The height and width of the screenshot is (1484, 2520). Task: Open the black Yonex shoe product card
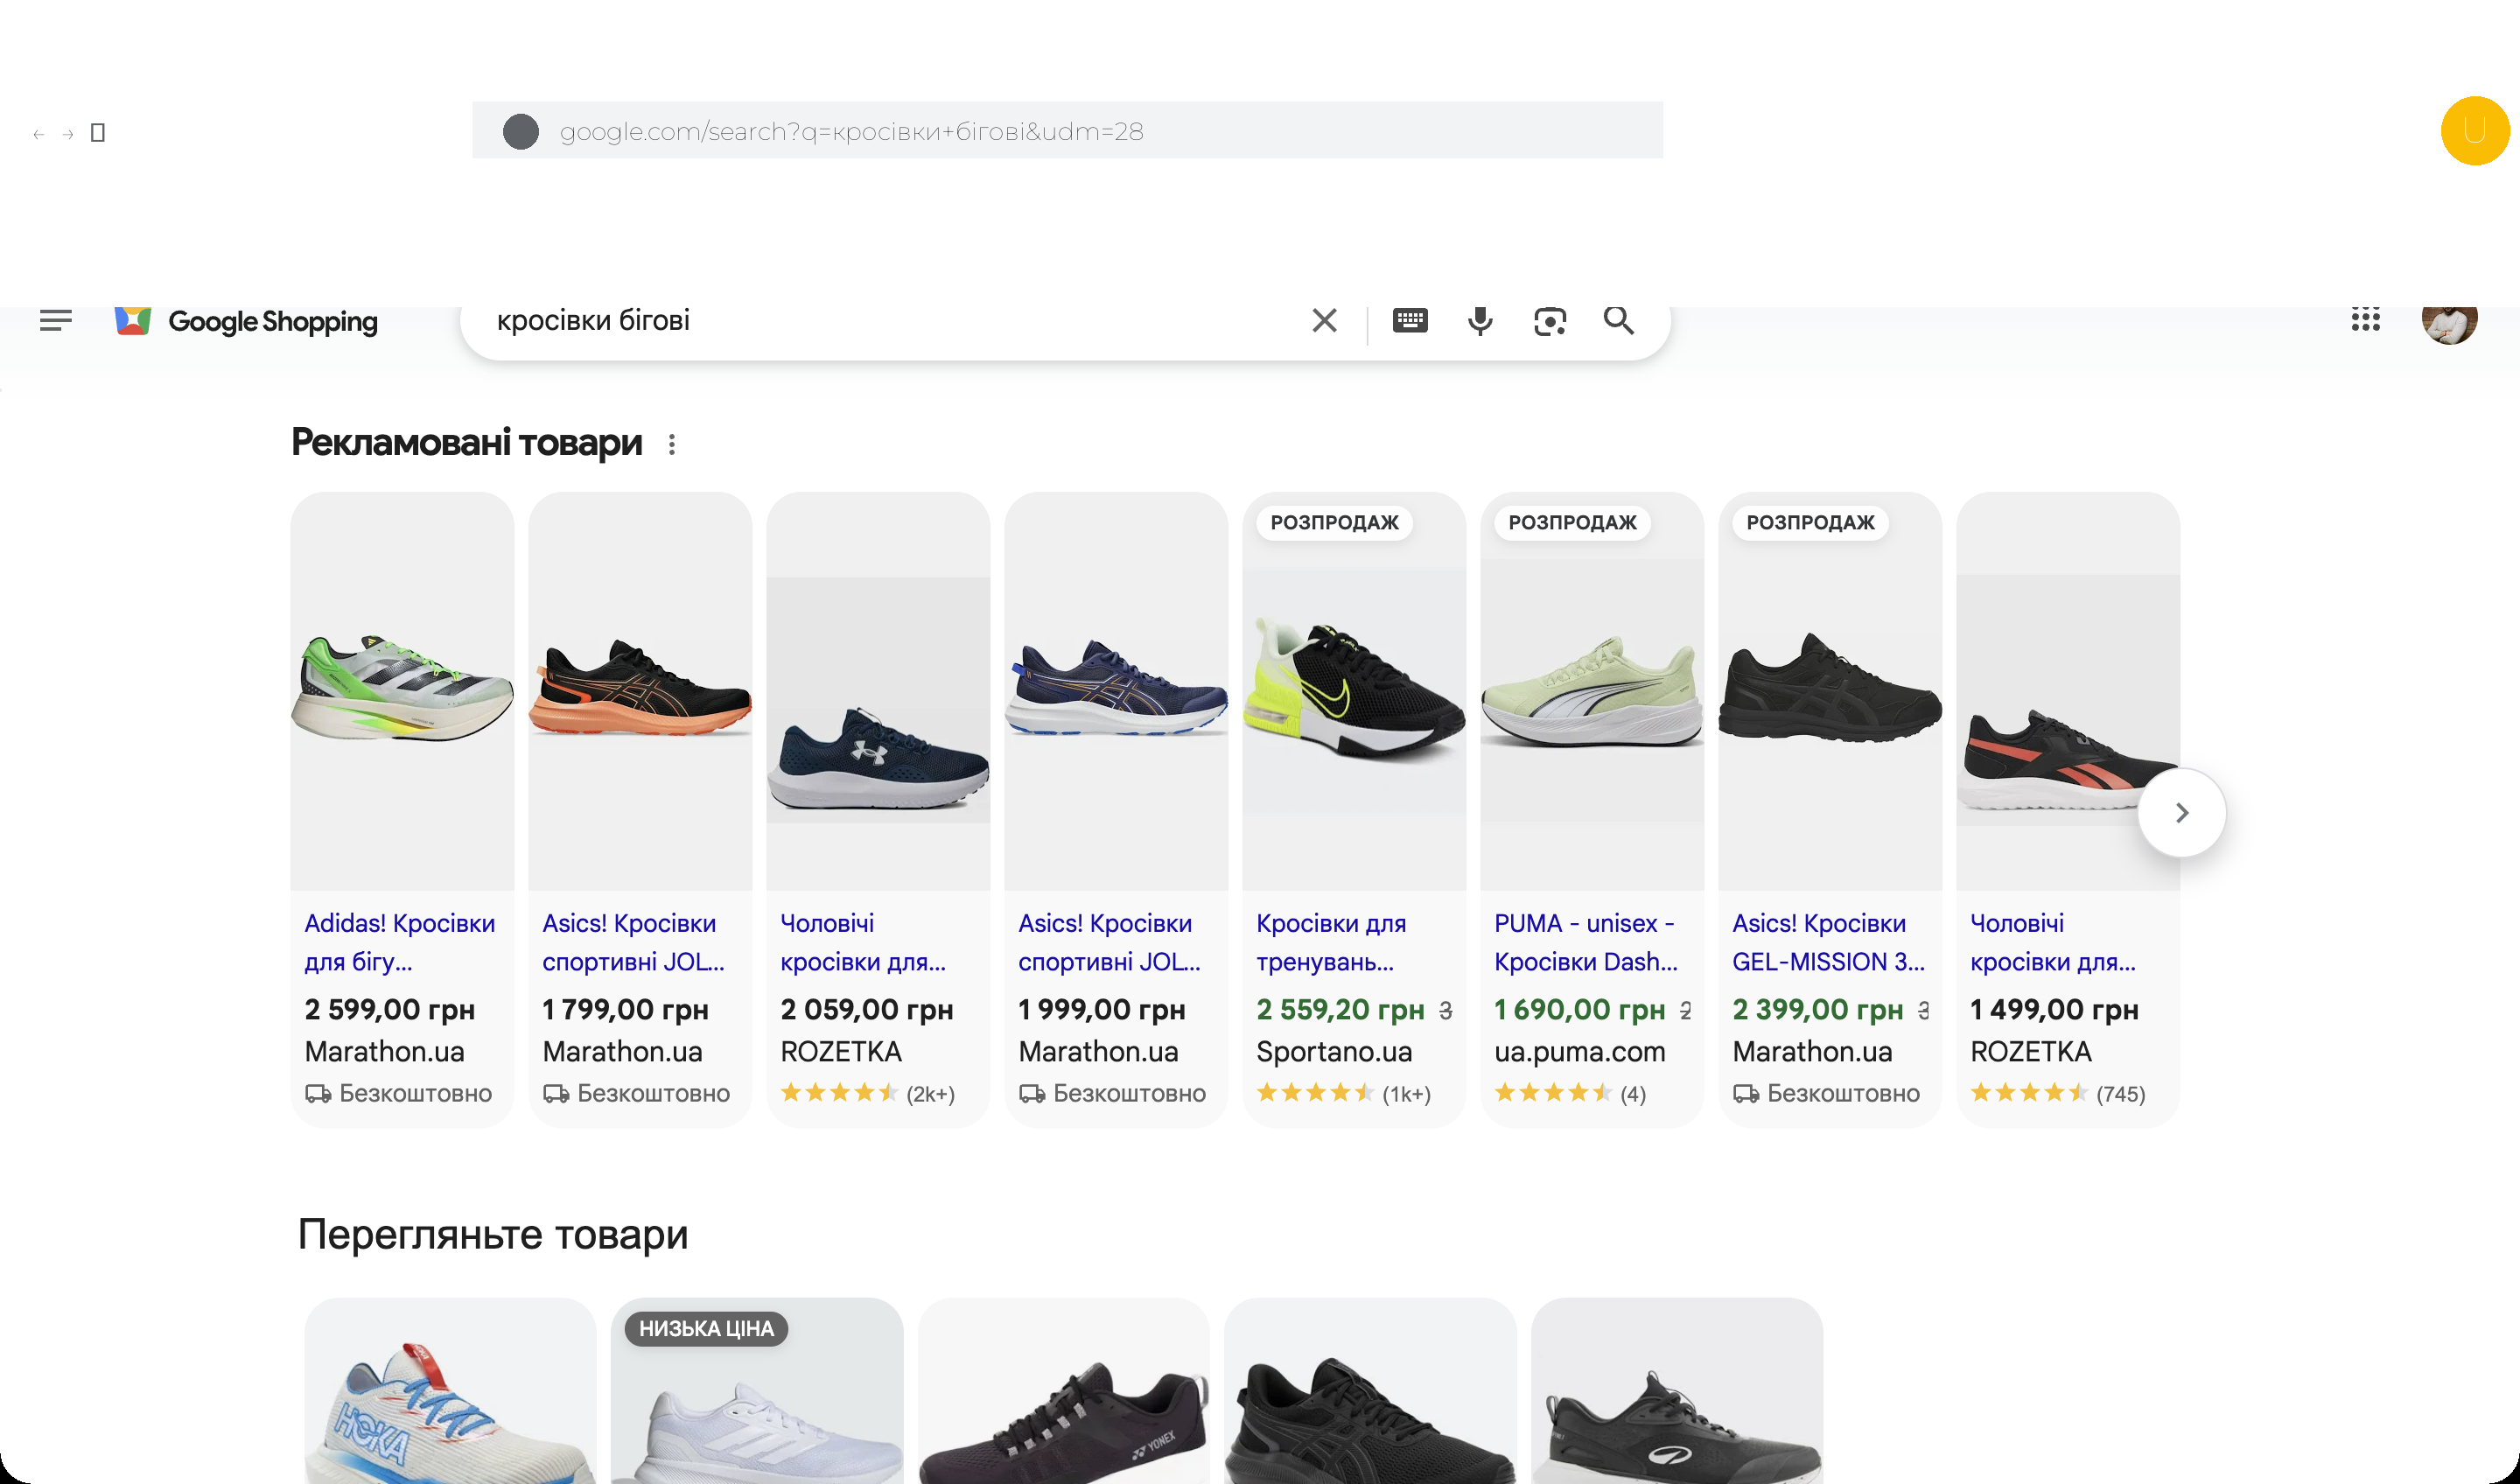click(x=1063, y=1391)
